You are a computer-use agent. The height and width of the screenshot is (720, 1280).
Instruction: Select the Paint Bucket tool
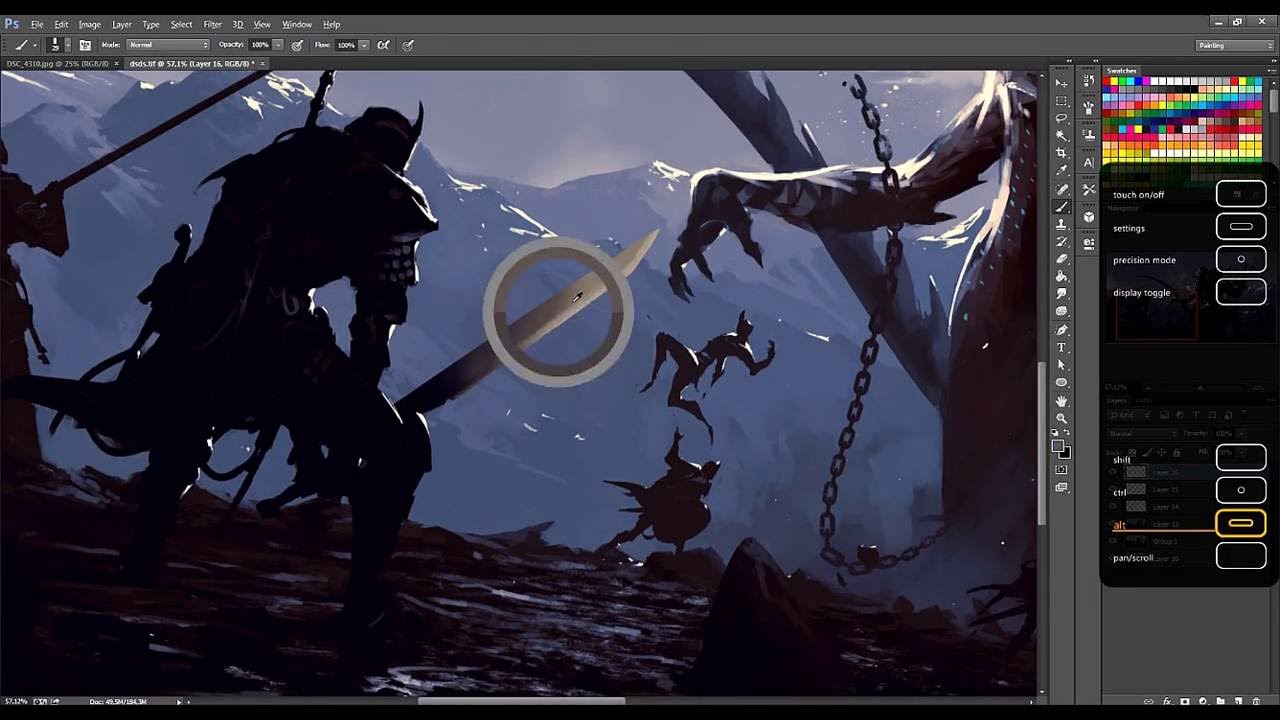click(1061, 276)
